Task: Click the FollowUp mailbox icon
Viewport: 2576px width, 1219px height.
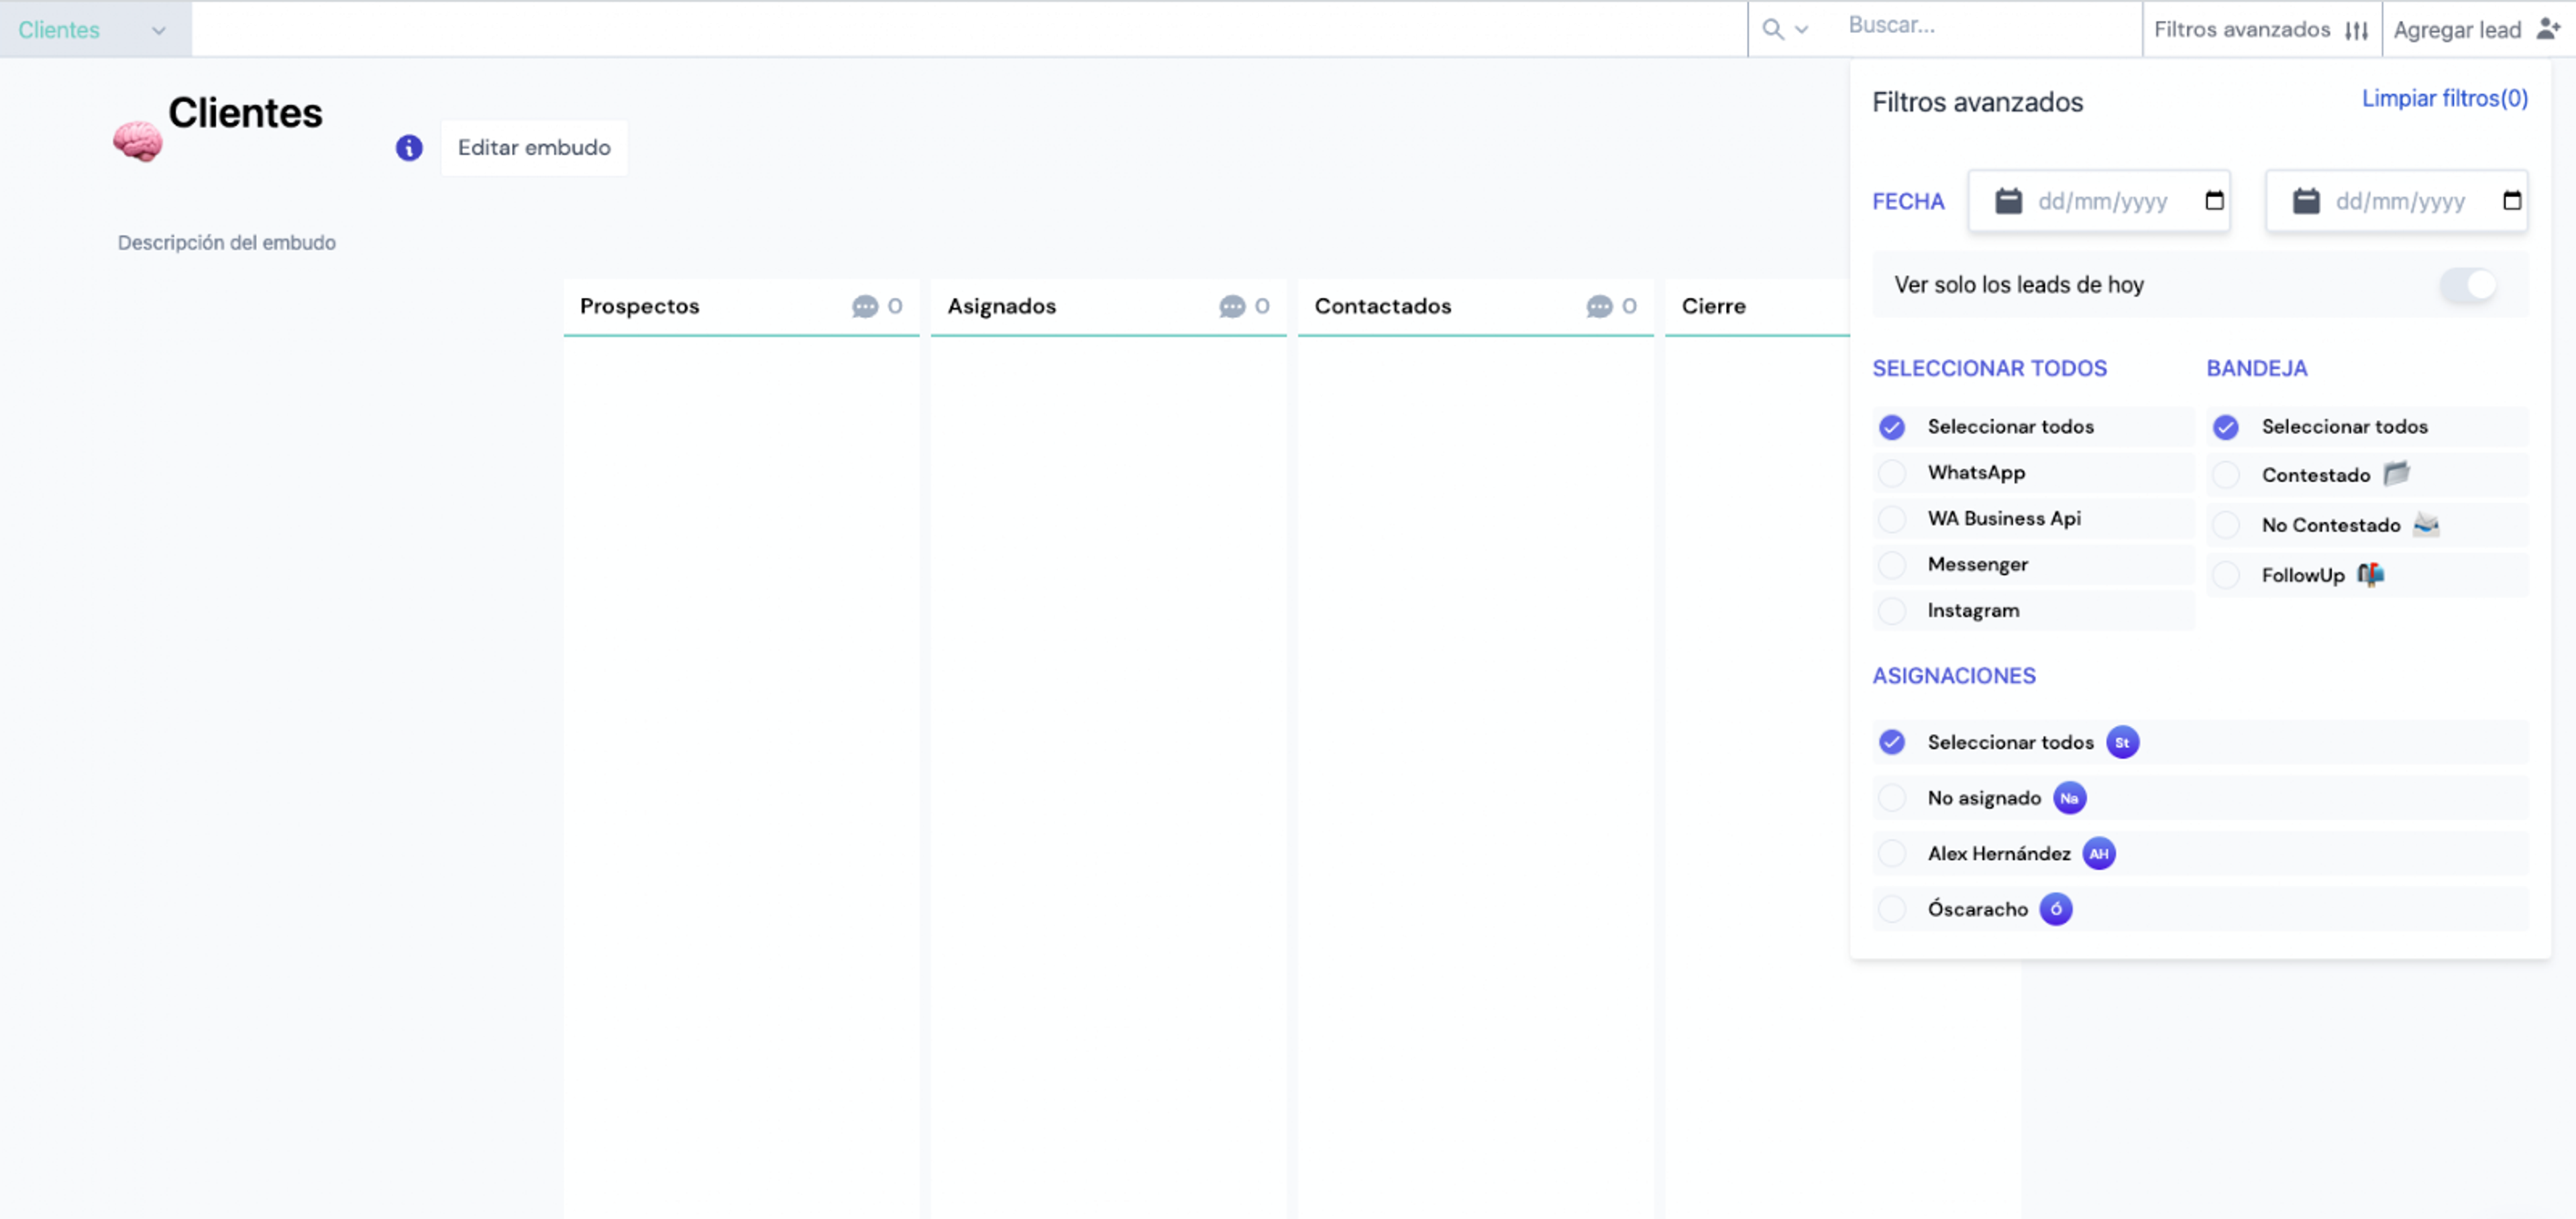Action: tap(2370, 574)
